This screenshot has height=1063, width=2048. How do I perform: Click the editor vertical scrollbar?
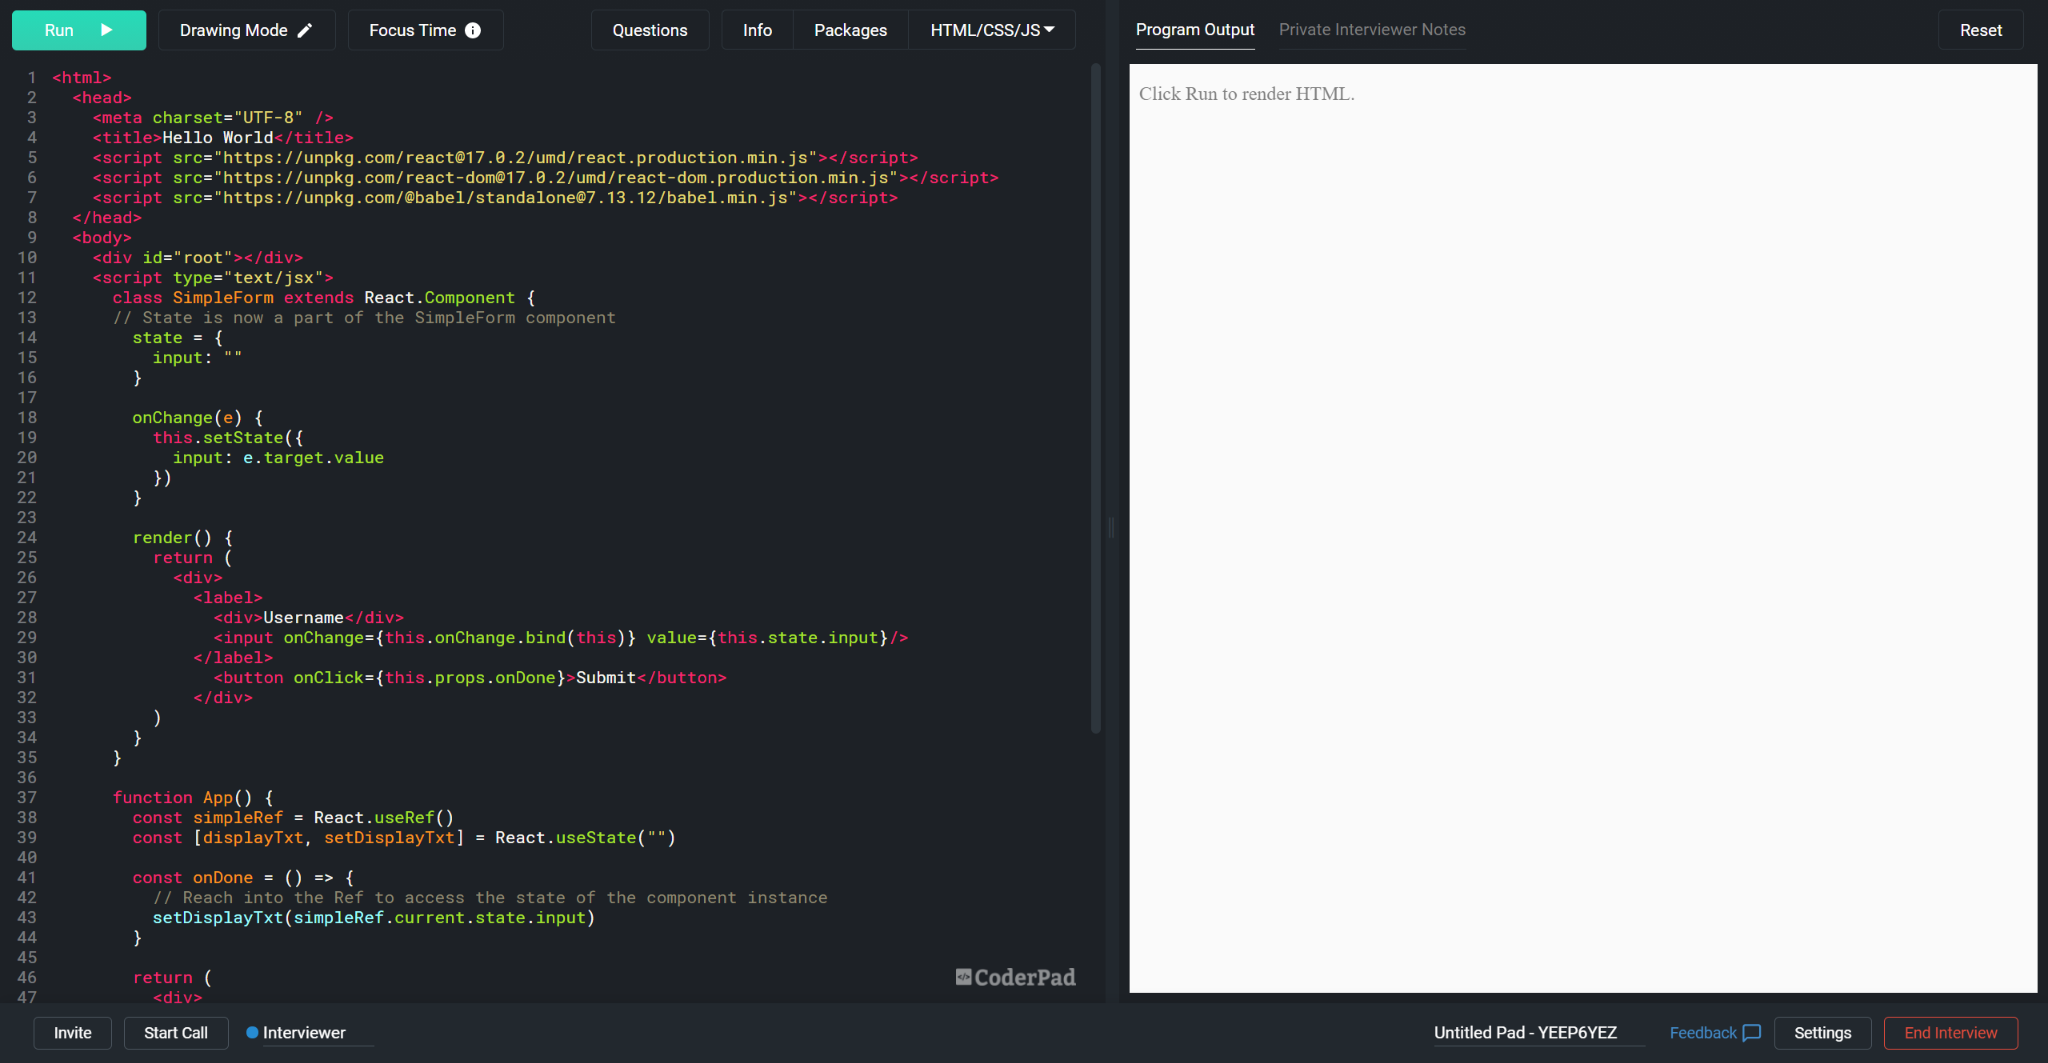coord(1096,400)
